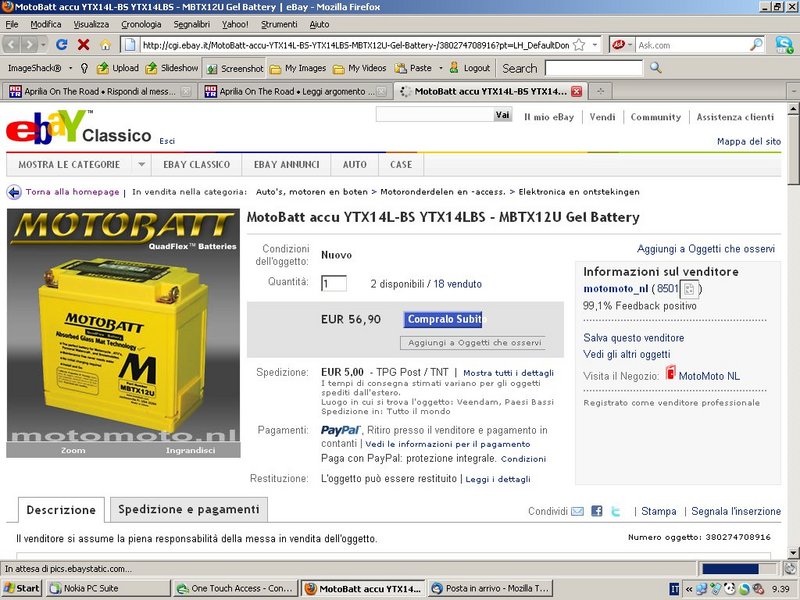Open the history dropdown next to the Forward button
Image resolution: width=800 pixels, height=600 pixels.
click(x=43, y=45)
